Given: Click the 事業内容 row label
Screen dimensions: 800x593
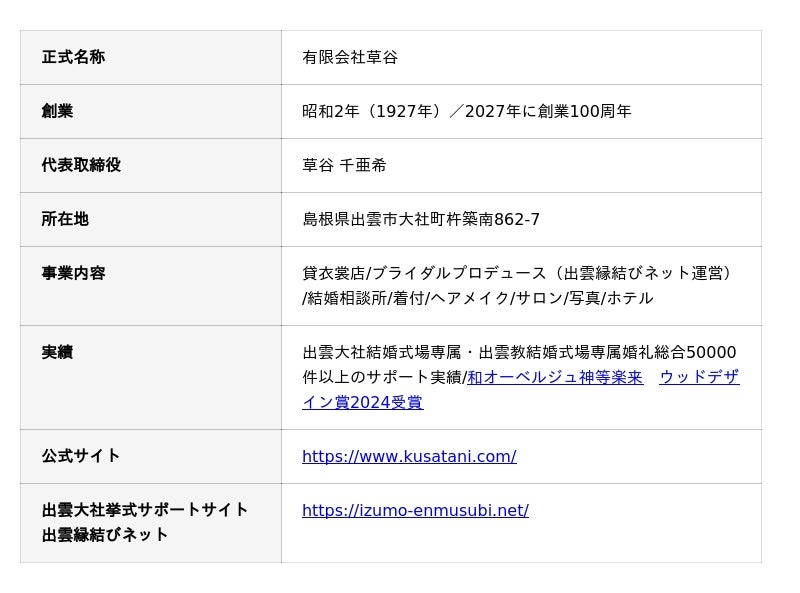Looking at the screenshot, I should (73, 273).
